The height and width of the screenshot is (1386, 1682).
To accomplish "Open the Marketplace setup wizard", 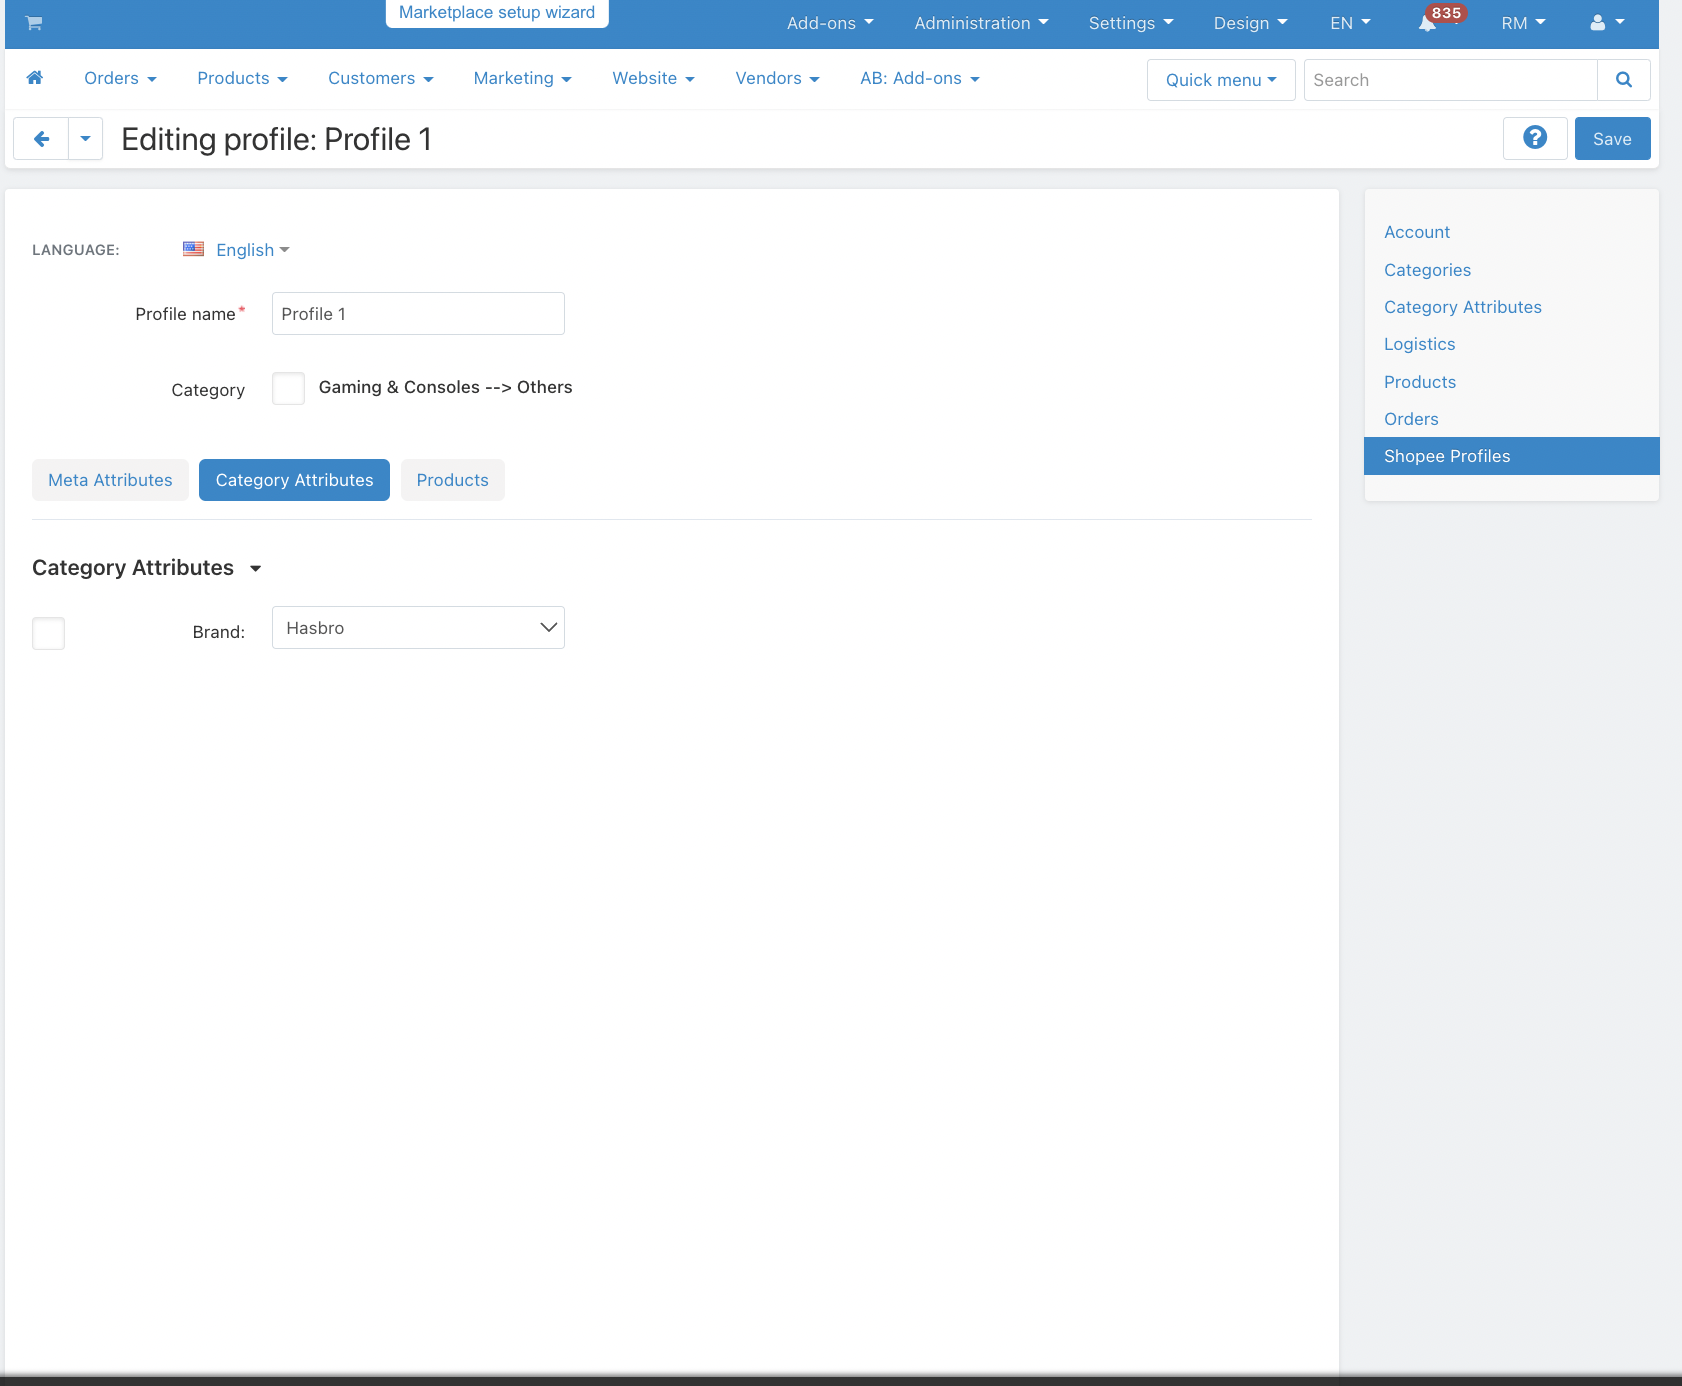I will [x=497, y=13].
